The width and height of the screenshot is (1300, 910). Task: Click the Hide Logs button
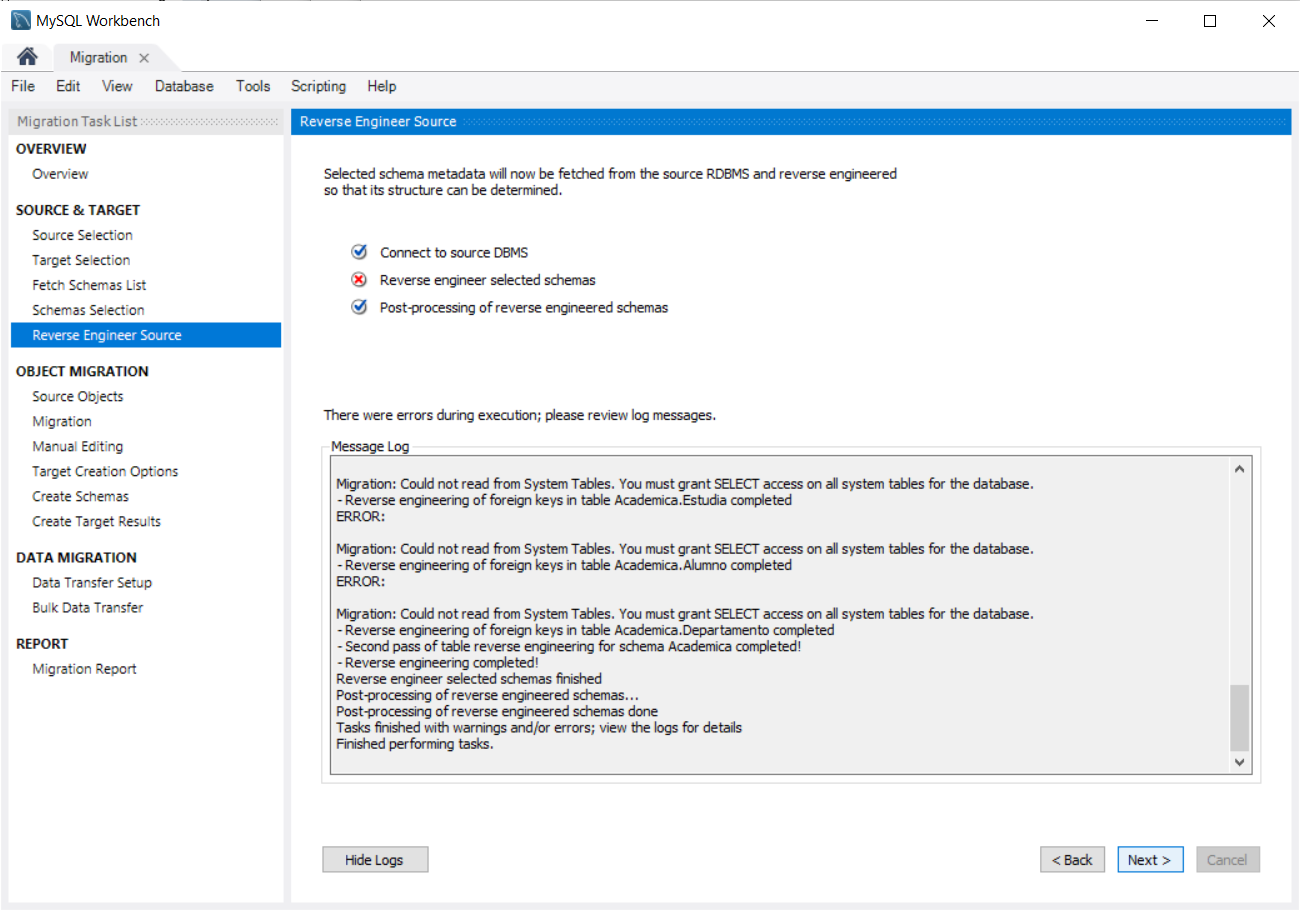point(375,860)
